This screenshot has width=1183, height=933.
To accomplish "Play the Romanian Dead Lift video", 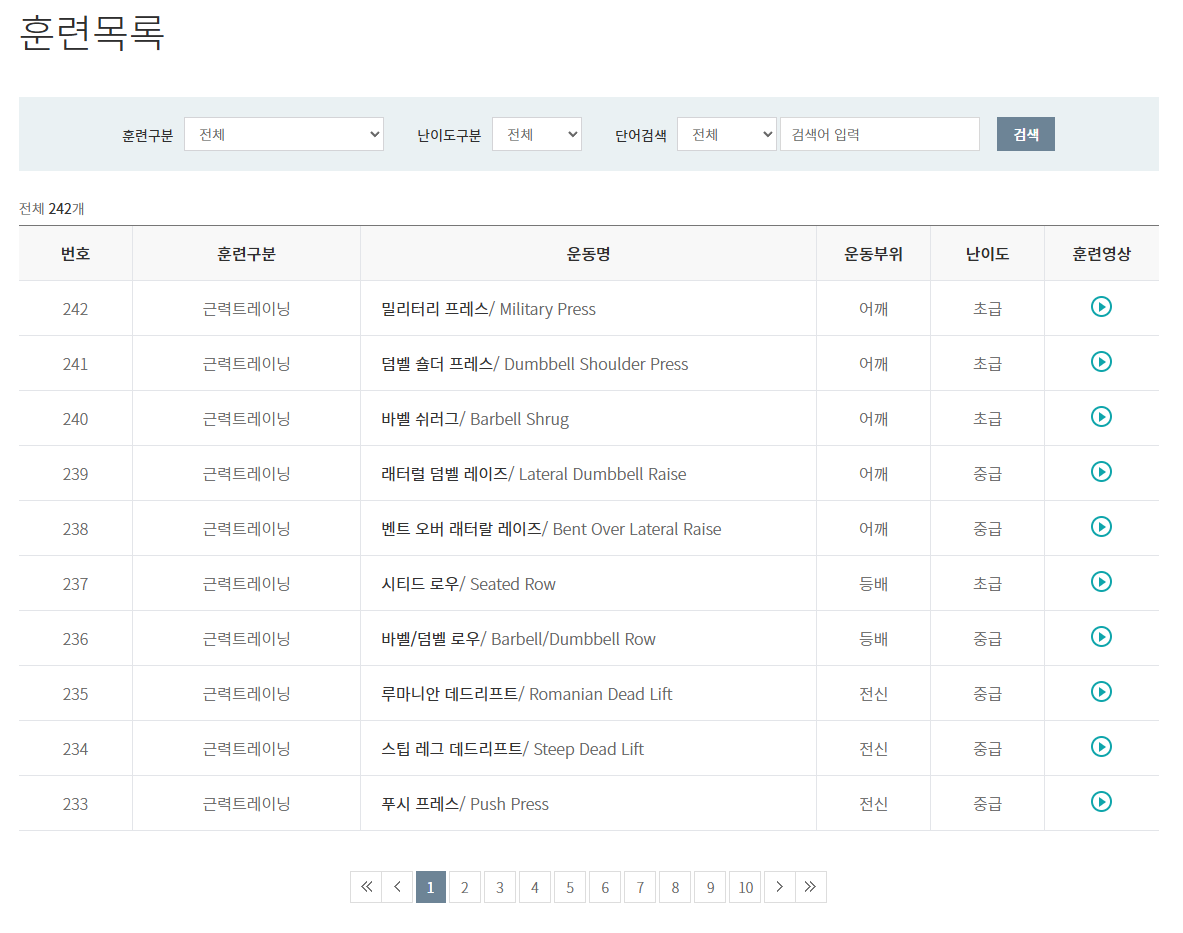I will (1101, 692).
